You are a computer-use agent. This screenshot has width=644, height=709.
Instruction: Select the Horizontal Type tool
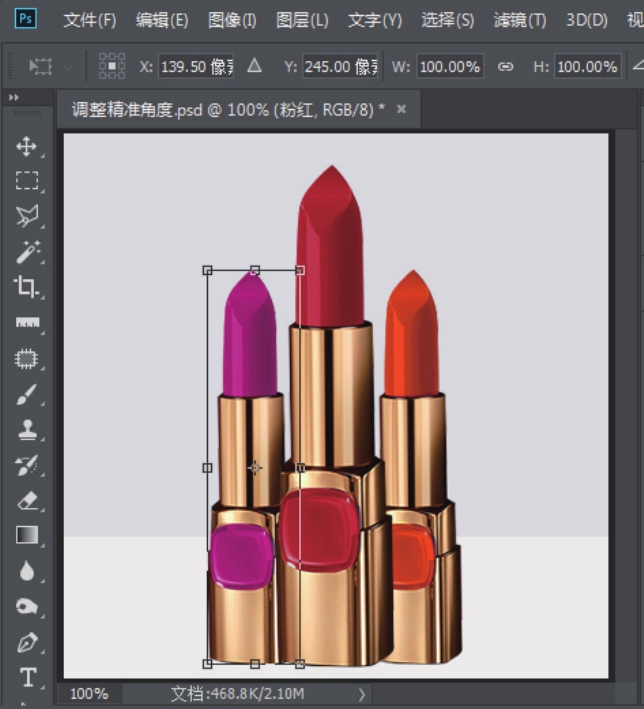coord(26,677)
